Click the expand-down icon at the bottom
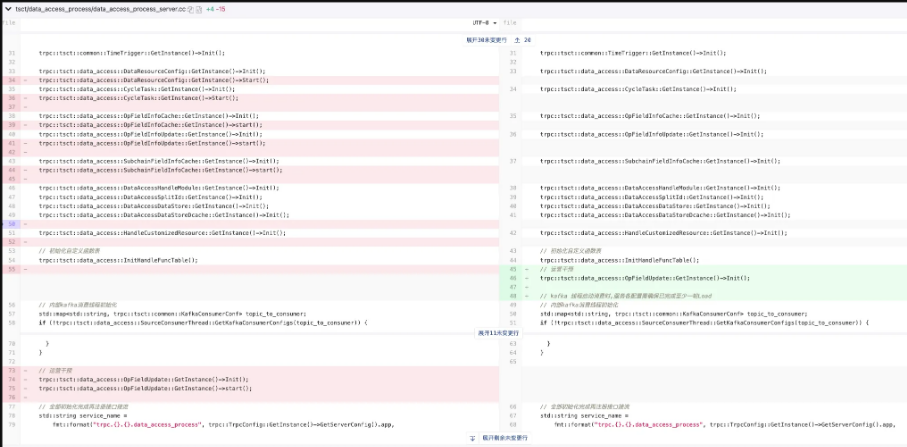Screen dimensions: 907x447 [x=474, y=438]
